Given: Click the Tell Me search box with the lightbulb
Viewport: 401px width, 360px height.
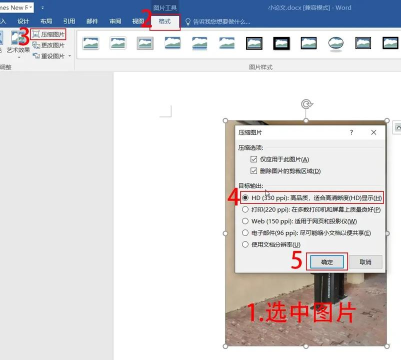Looking at the screenshot, I should (218, 22).
